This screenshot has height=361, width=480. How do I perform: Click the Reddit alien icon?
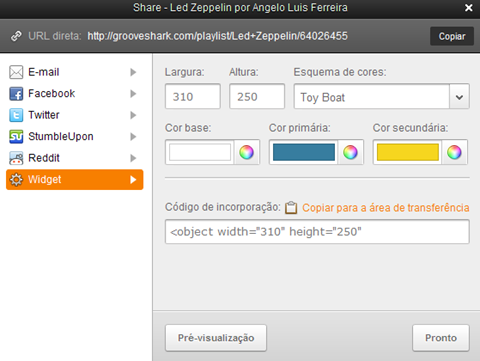tap(16, 158)
